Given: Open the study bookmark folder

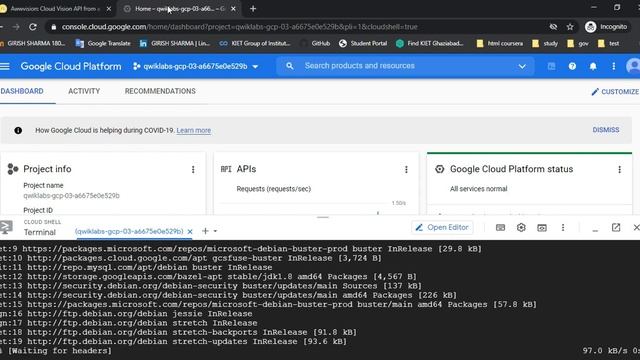Looking at the screenshot, I should click(x=545, y=43).
